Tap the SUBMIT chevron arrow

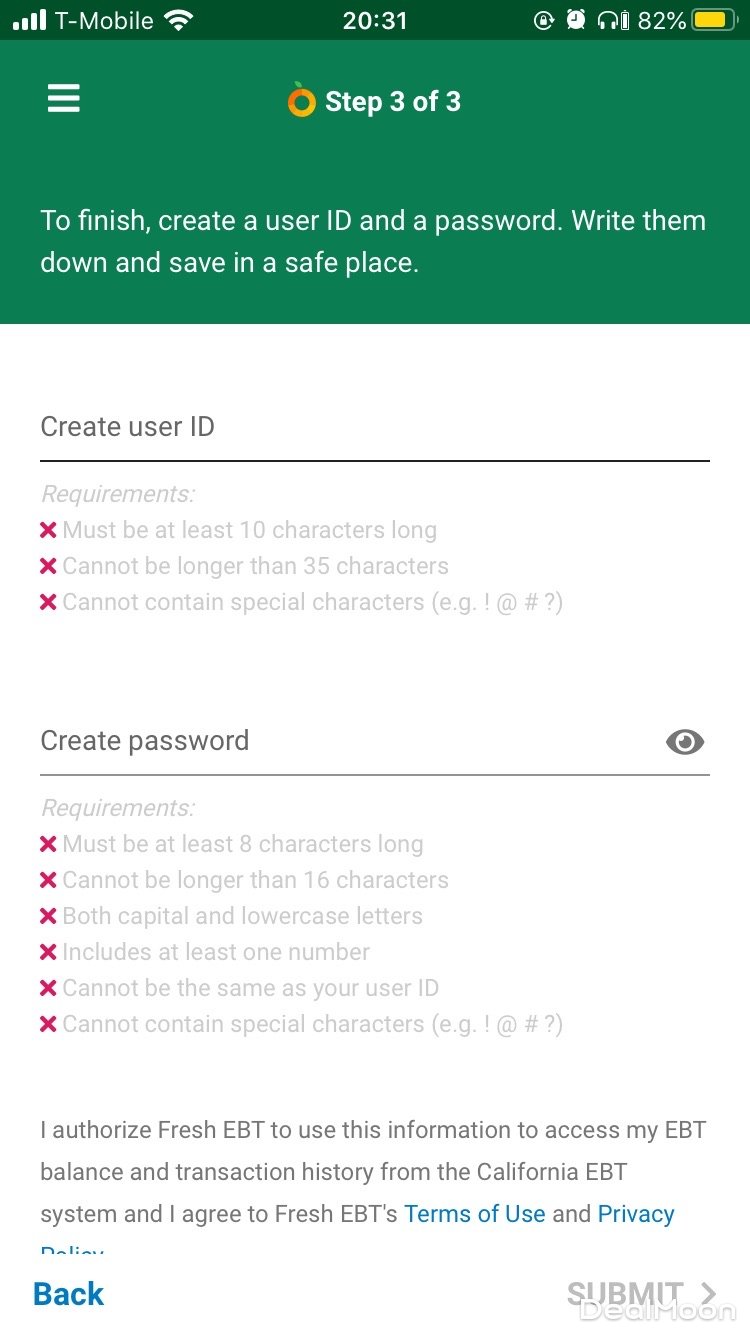click(709, 1294)
